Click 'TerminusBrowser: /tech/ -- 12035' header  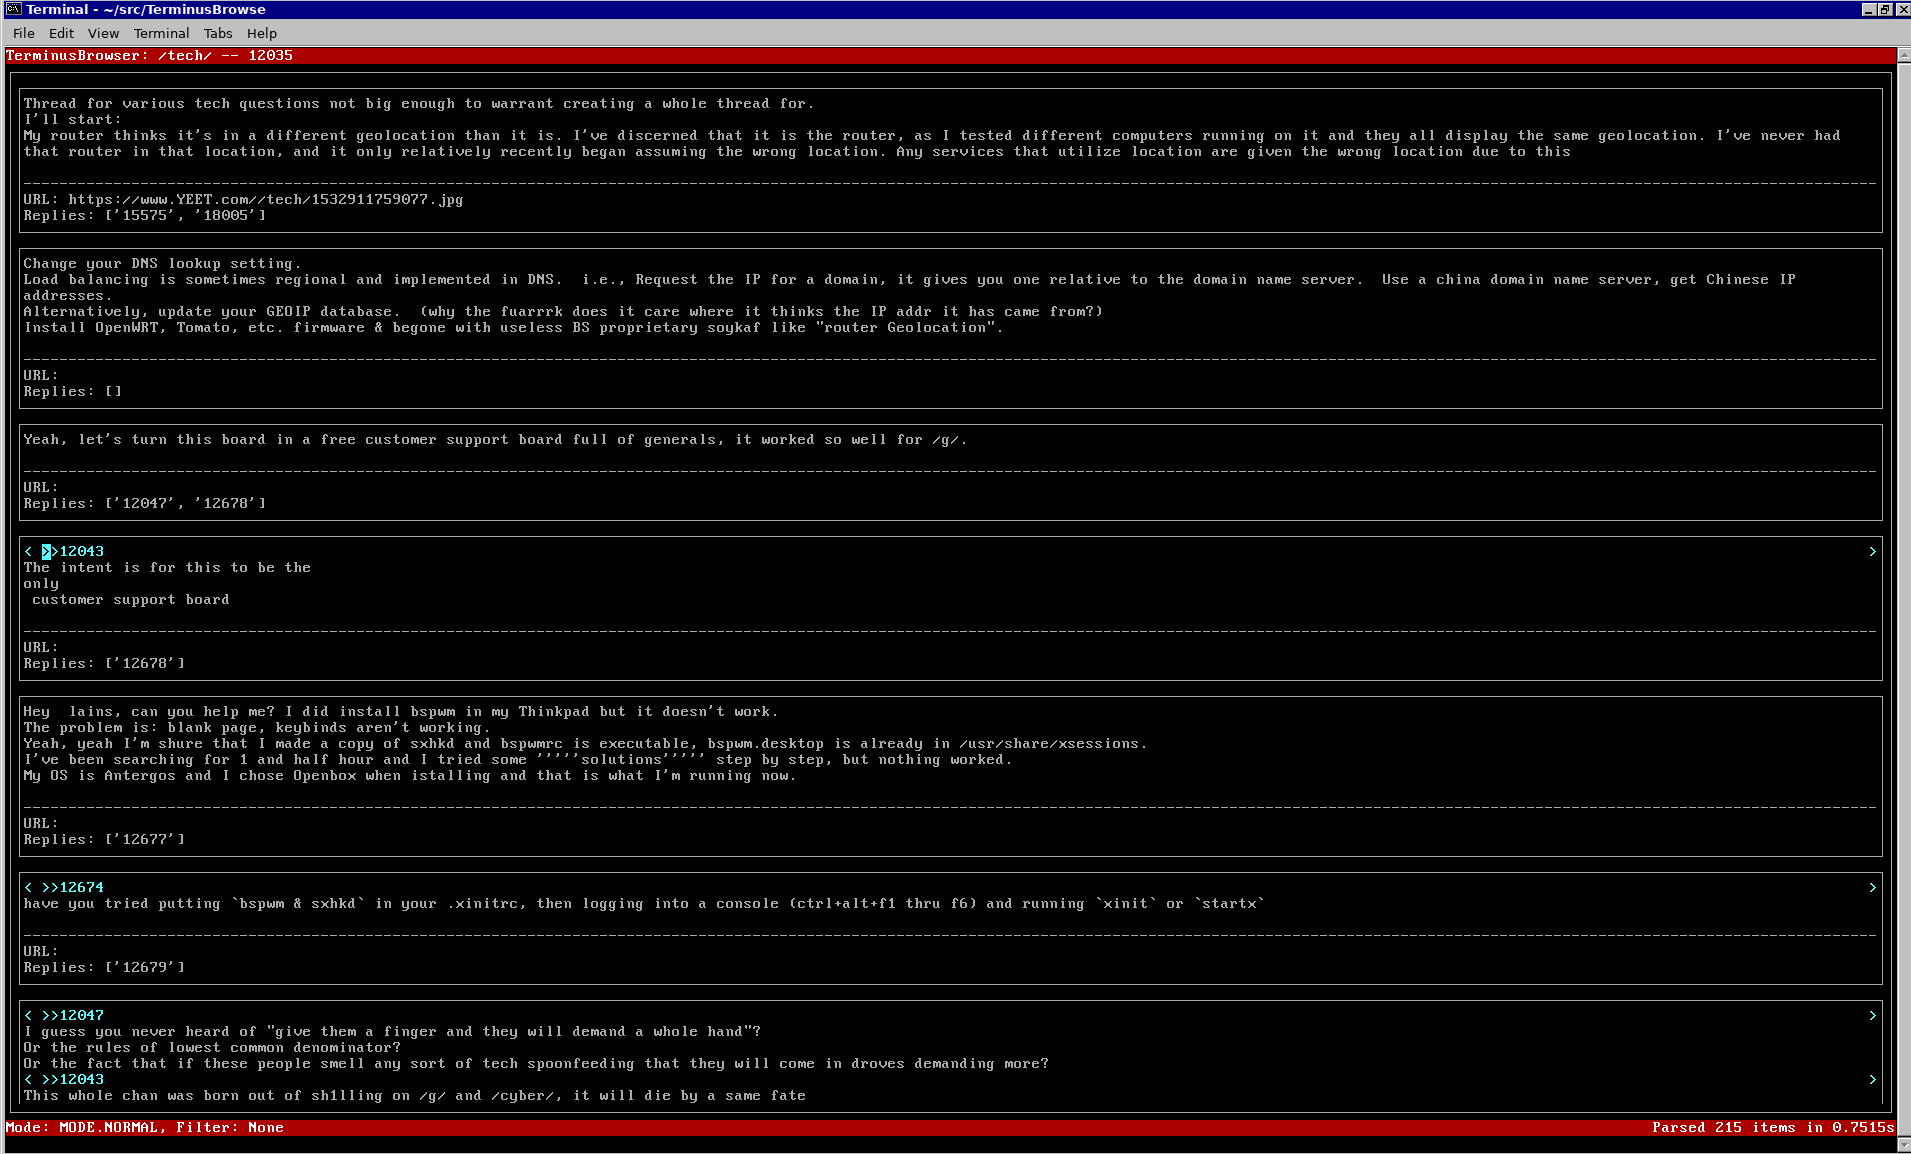tap(149, 55)
